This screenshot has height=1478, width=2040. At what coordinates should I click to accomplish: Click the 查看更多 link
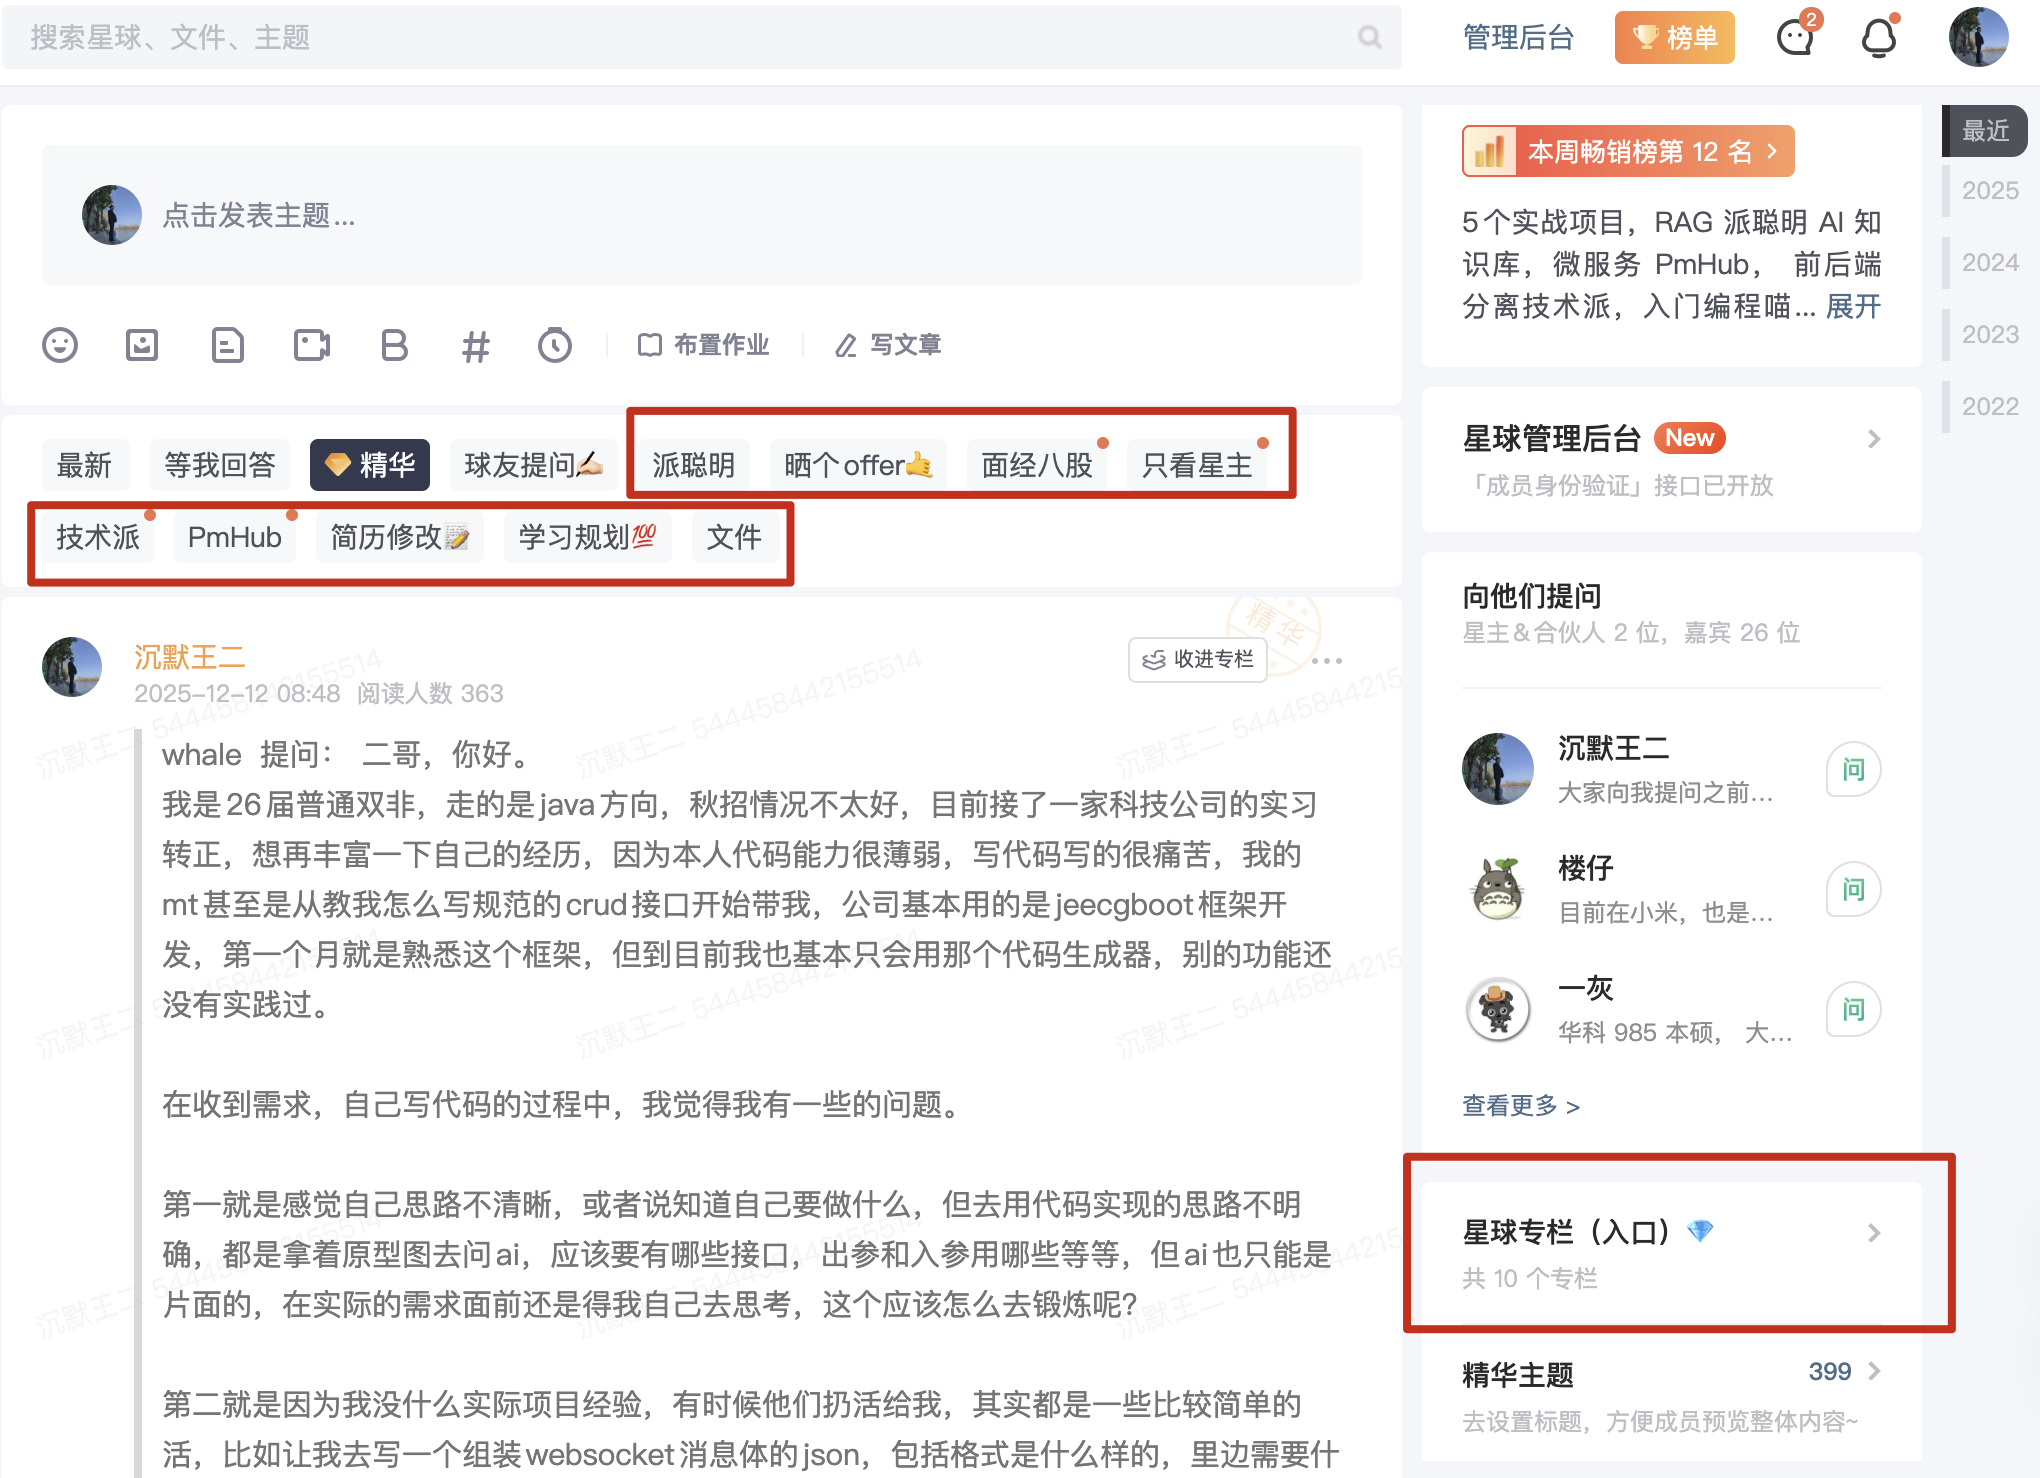tap(1520, 1106)
